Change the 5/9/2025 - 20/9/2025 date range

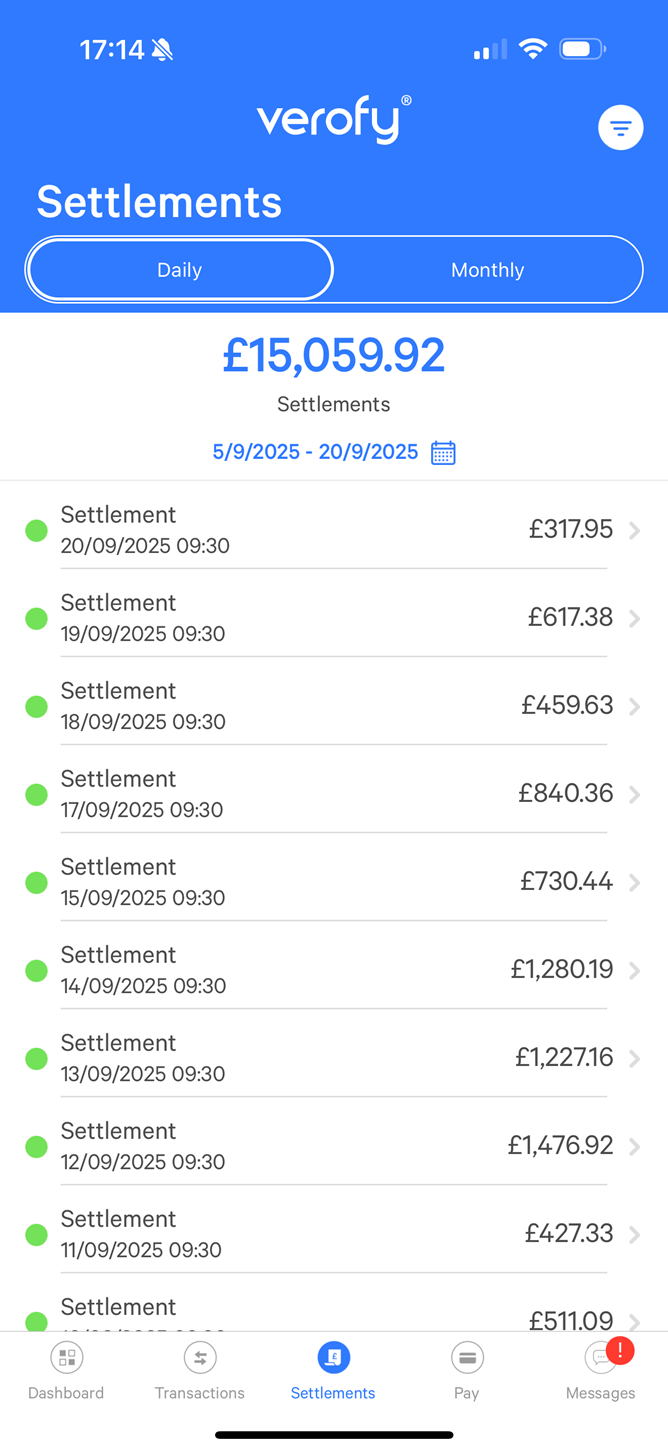315,452
